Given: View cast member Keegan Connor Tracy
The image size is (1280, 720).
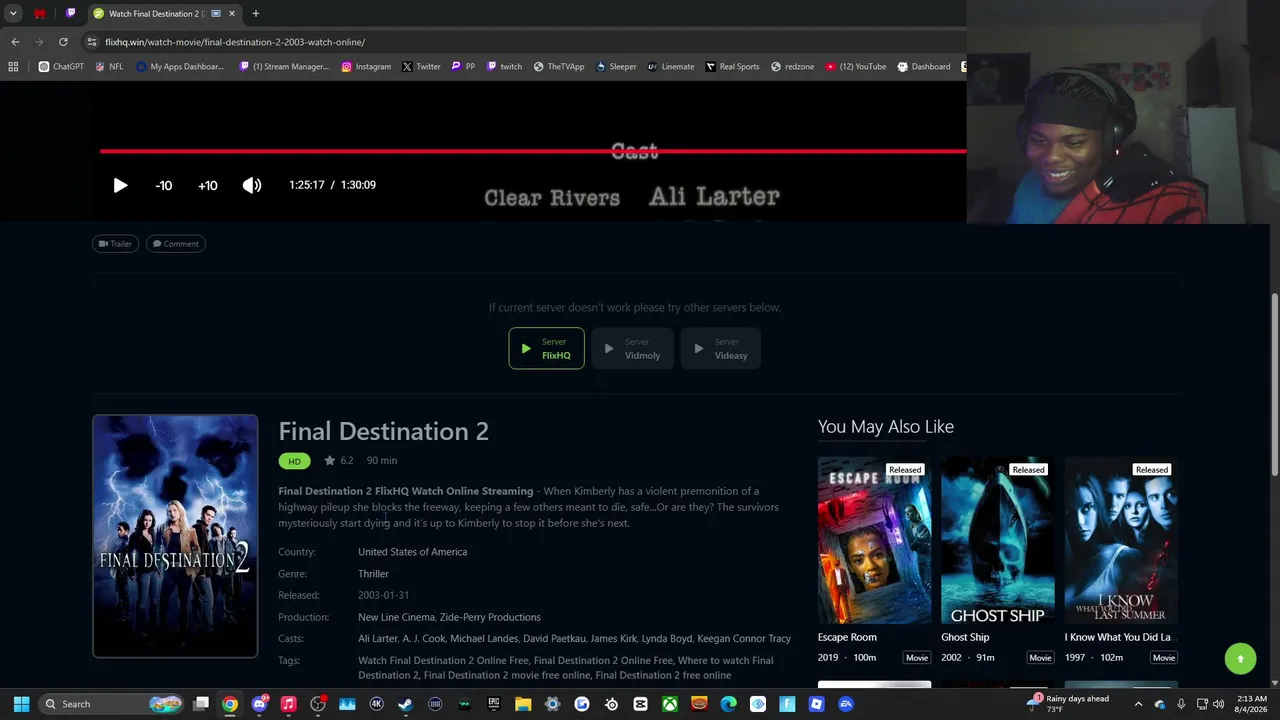Looking at the screenshot, I should [744, 639].
